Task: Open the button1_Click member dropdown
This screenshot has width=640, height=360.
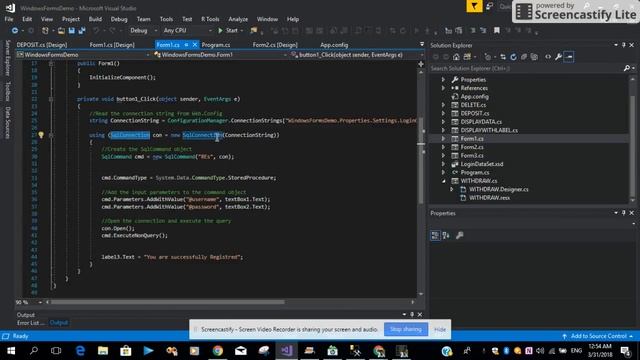Action: 357,55
